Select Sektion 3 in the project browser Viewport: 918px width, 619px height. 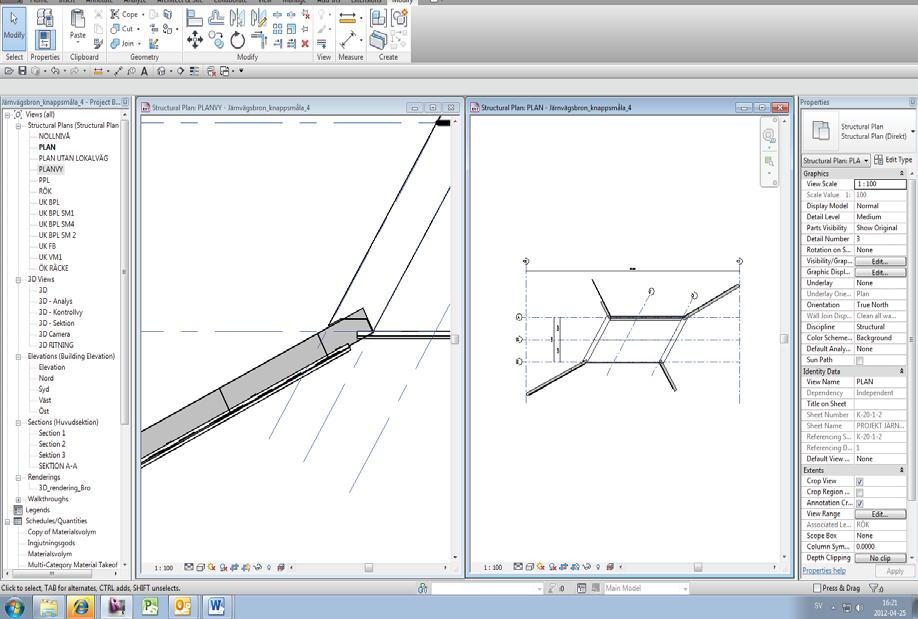pyautogui.click(x=52, y=455)
